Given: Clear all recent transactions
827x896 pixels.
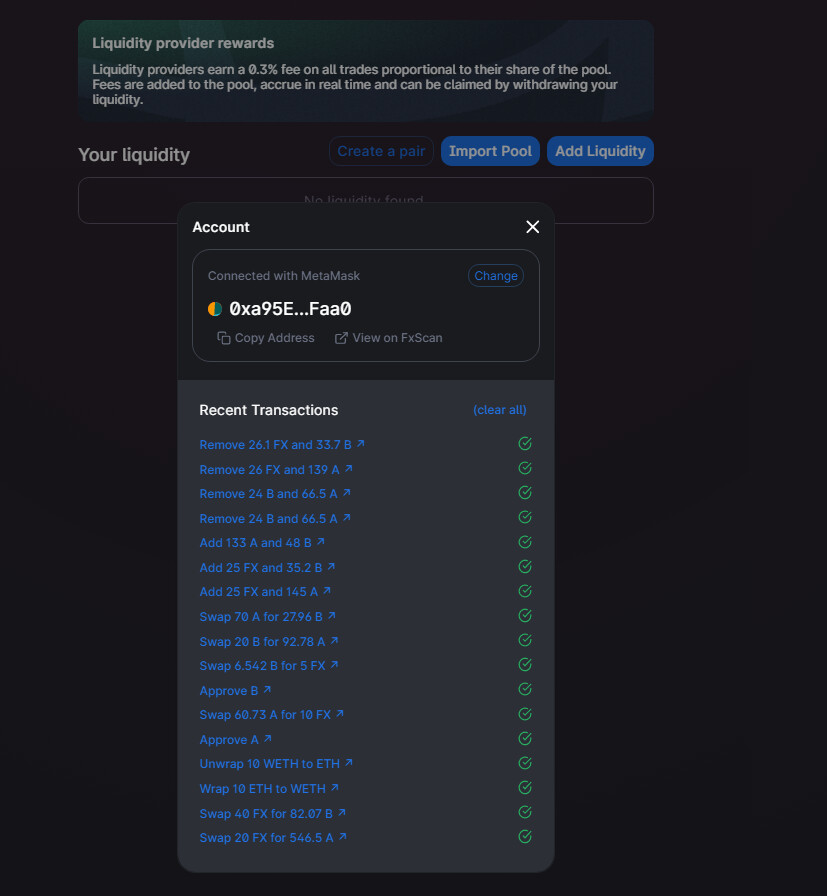Looking at the screenshot, I should tap(500, 410).
